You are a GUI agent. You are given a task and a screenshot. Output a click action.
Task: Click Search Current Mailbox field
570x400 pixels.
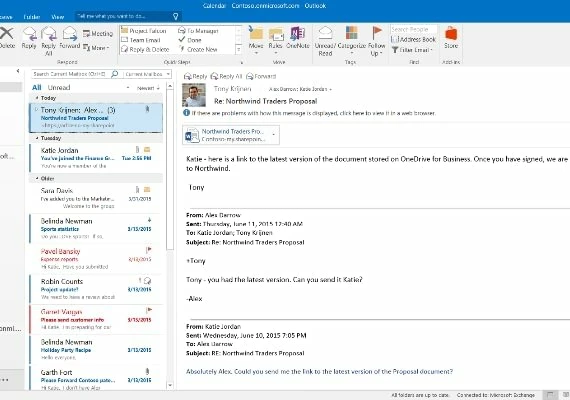70,74
